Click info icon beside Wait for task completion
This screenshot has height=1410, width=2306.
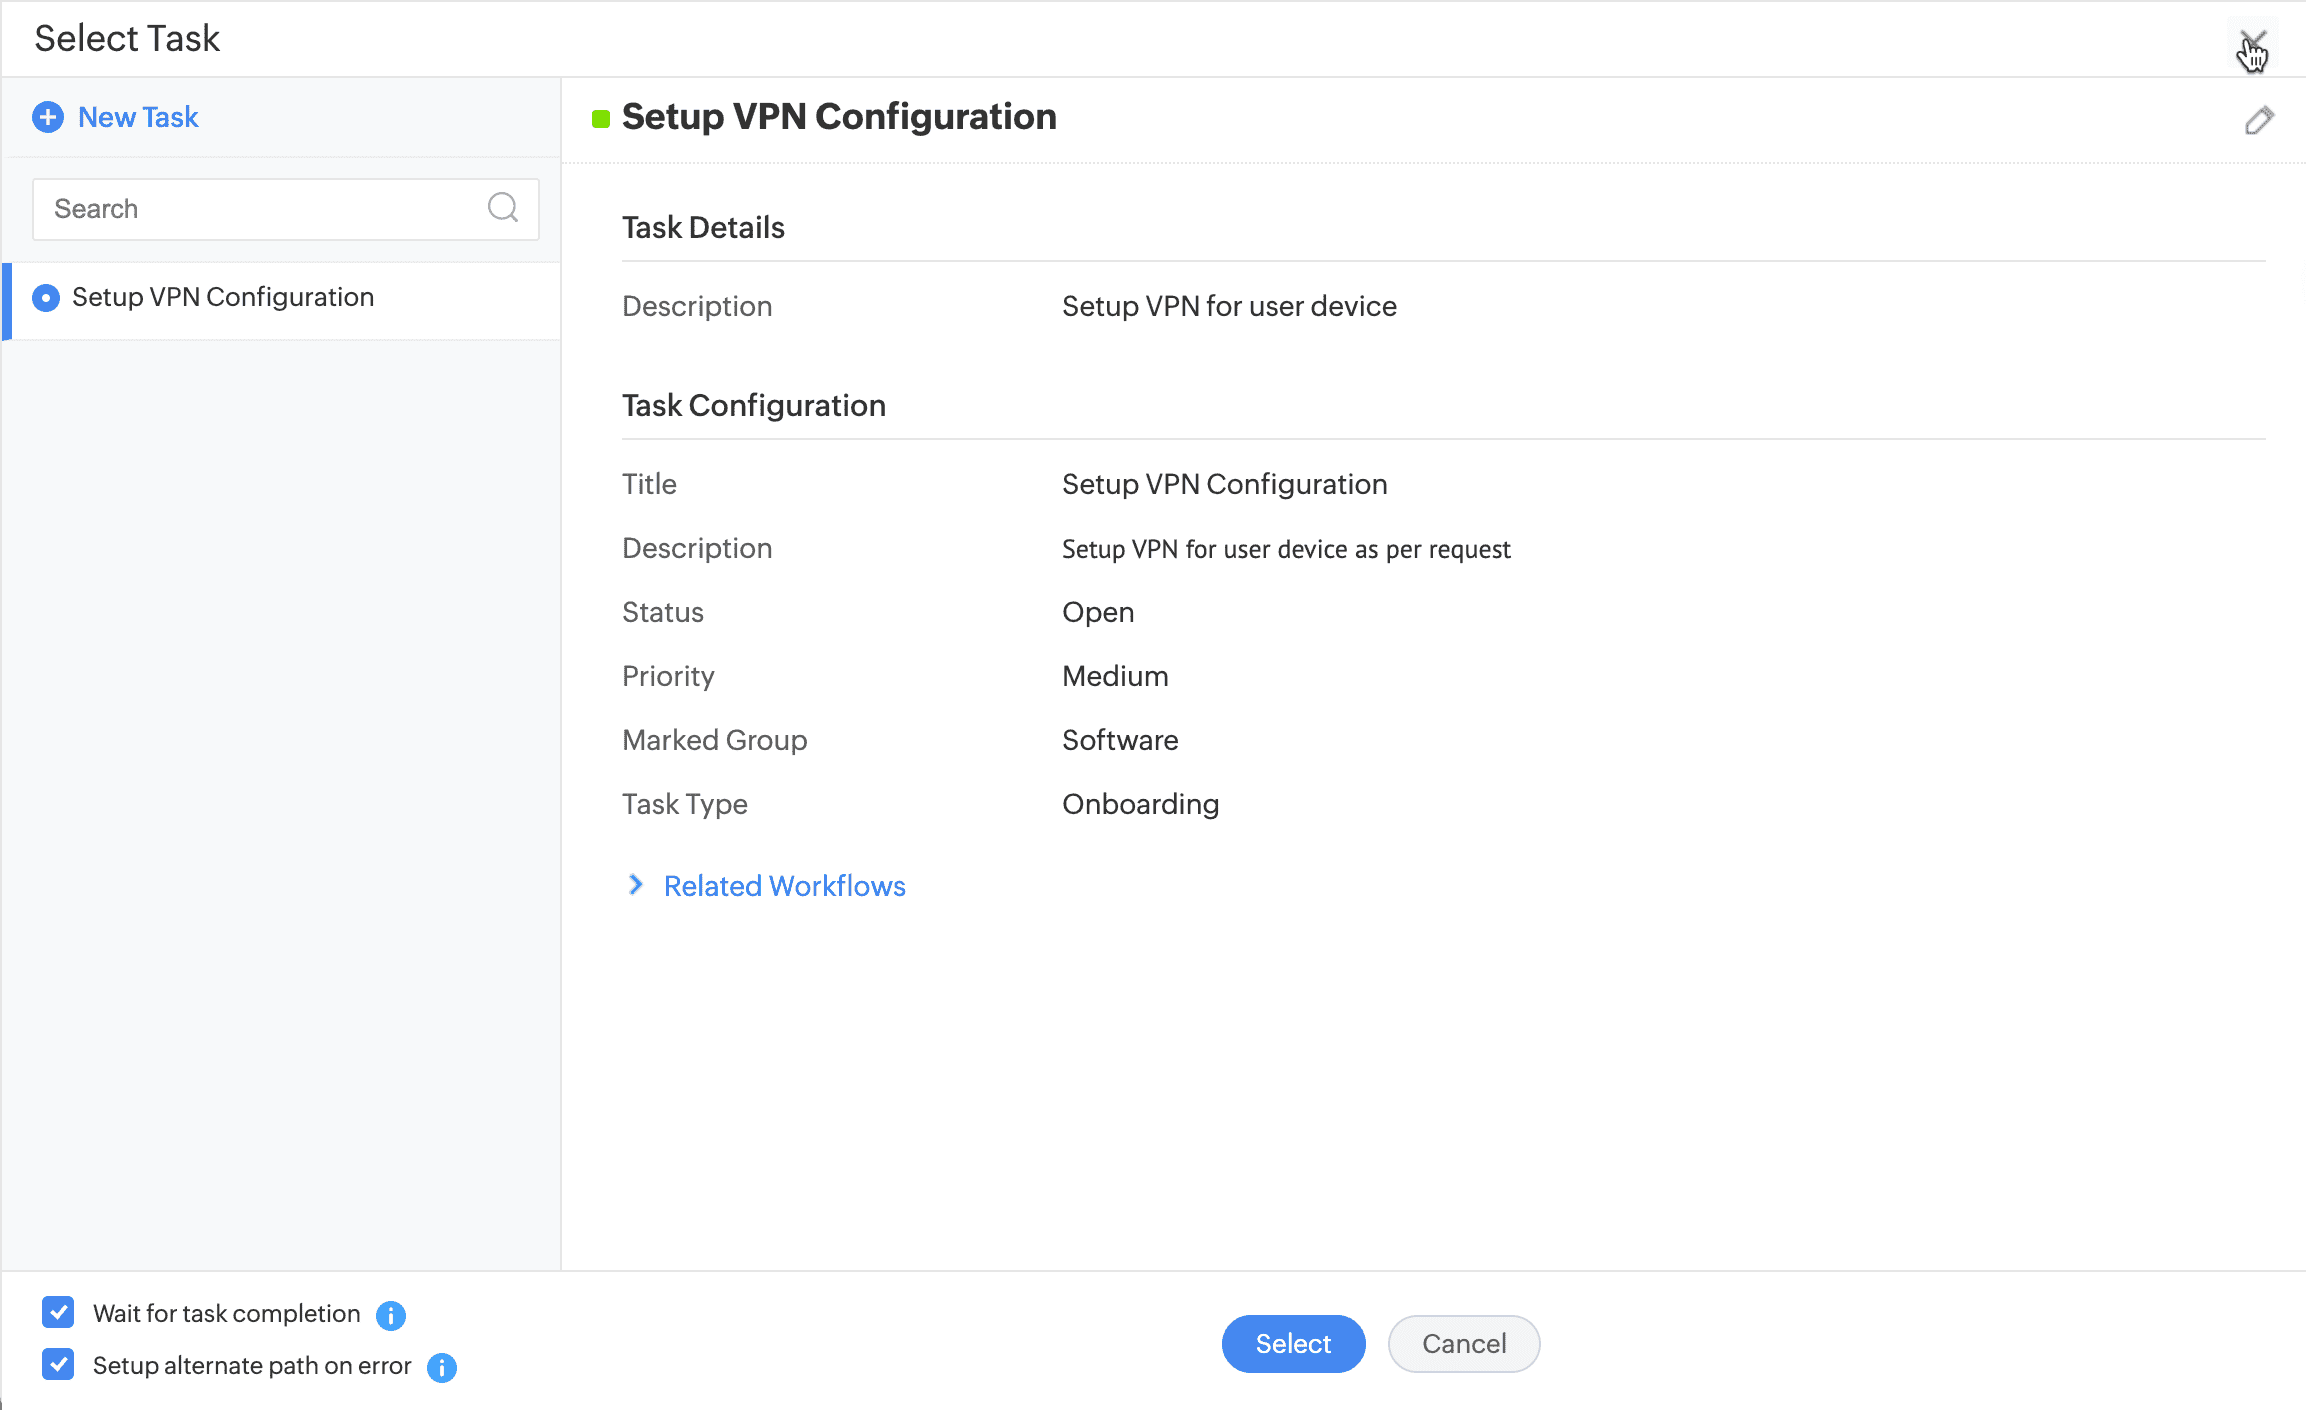pyautogui.click(x=391, y=1315)
